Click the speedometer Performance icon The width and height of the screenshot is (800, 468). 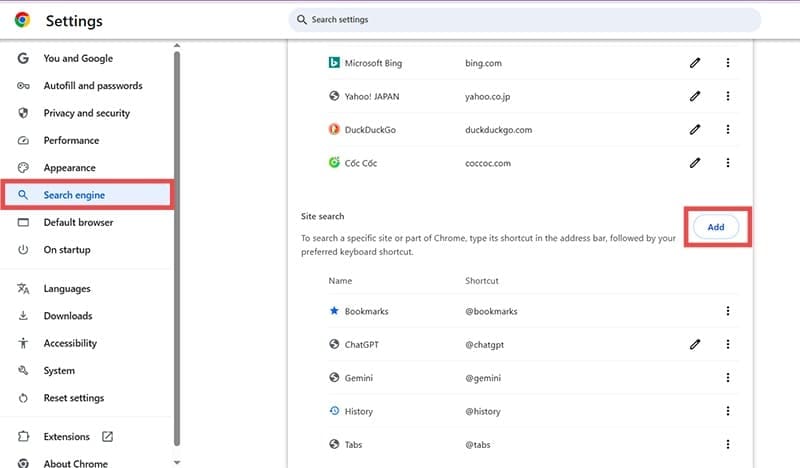point(23,140)
